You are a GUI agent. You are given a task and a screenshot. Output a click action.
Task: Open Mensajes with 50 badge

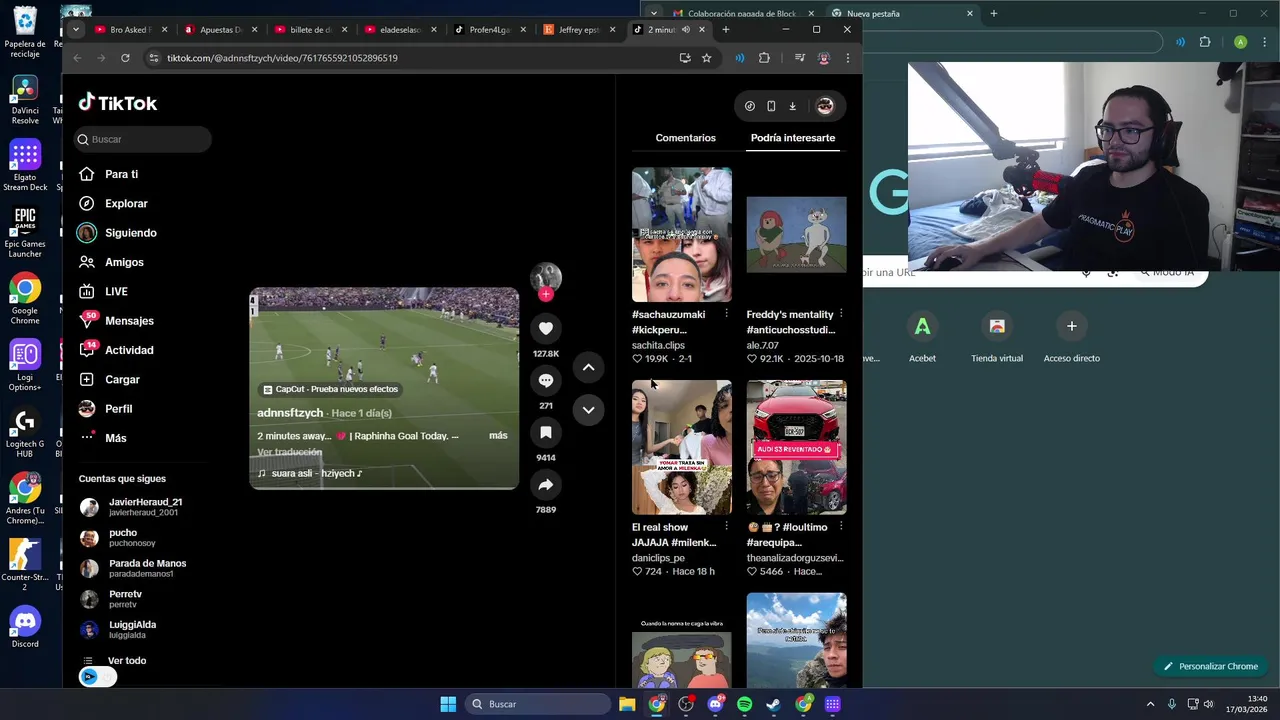pyautogui.click(x=129, y=321)
